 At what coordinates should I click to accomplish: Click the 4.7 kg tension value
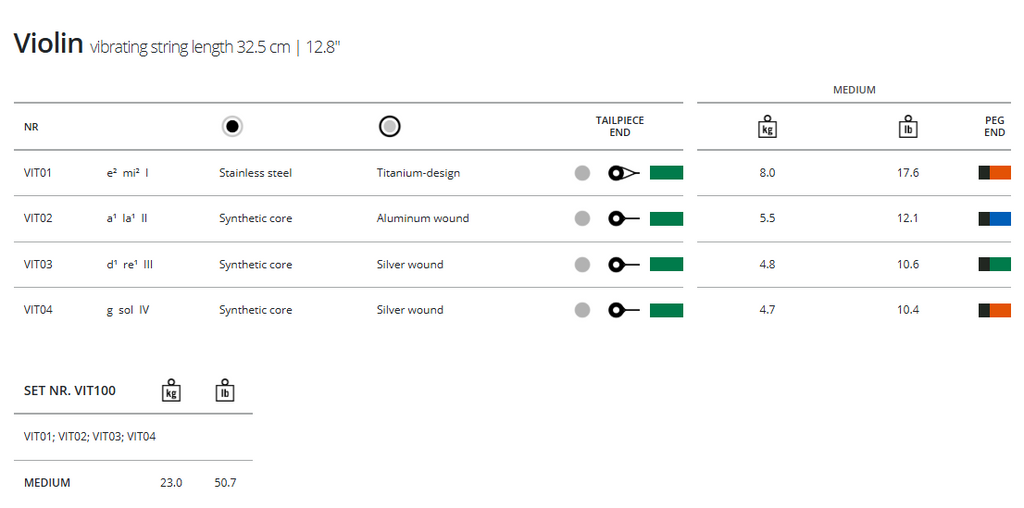(x=767, y=310)
